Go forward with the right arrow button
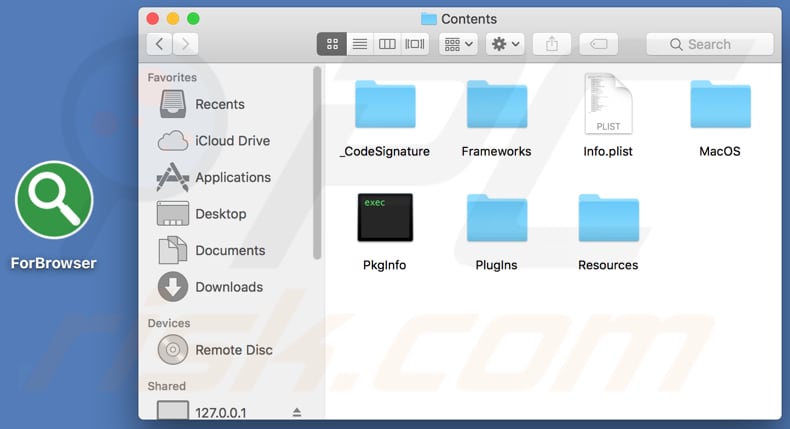The height and width of the screenshot is (429, 790). click(x=185, y=44)
